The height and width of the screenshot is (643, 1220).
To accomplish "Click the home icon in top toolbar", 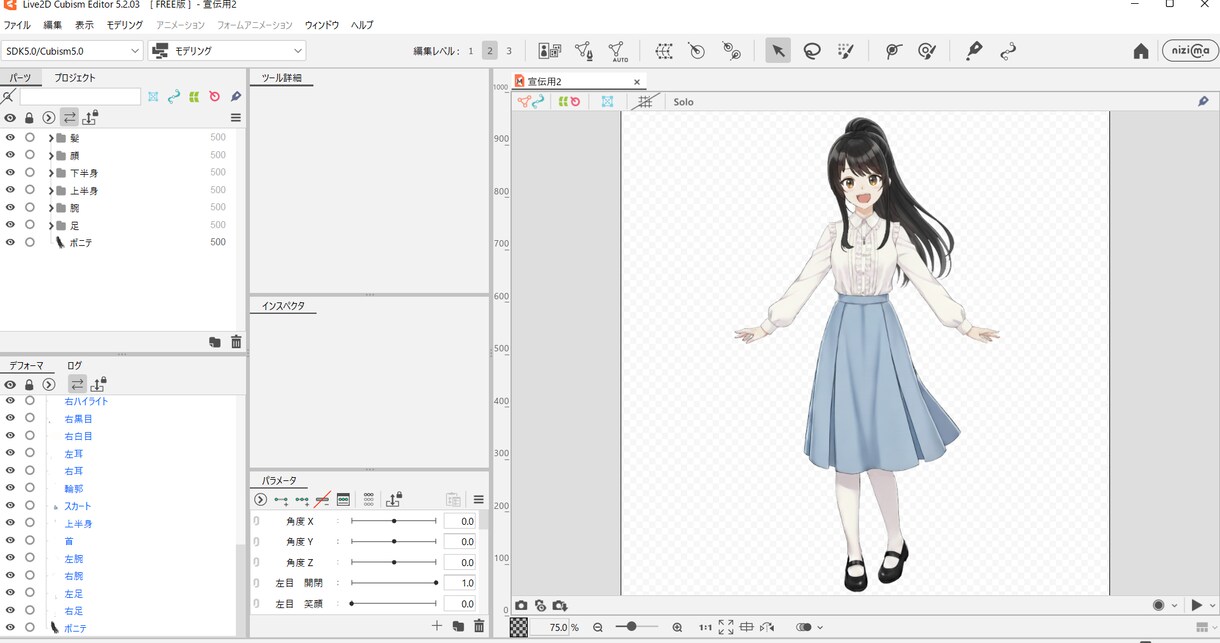I will [1141, 51].
